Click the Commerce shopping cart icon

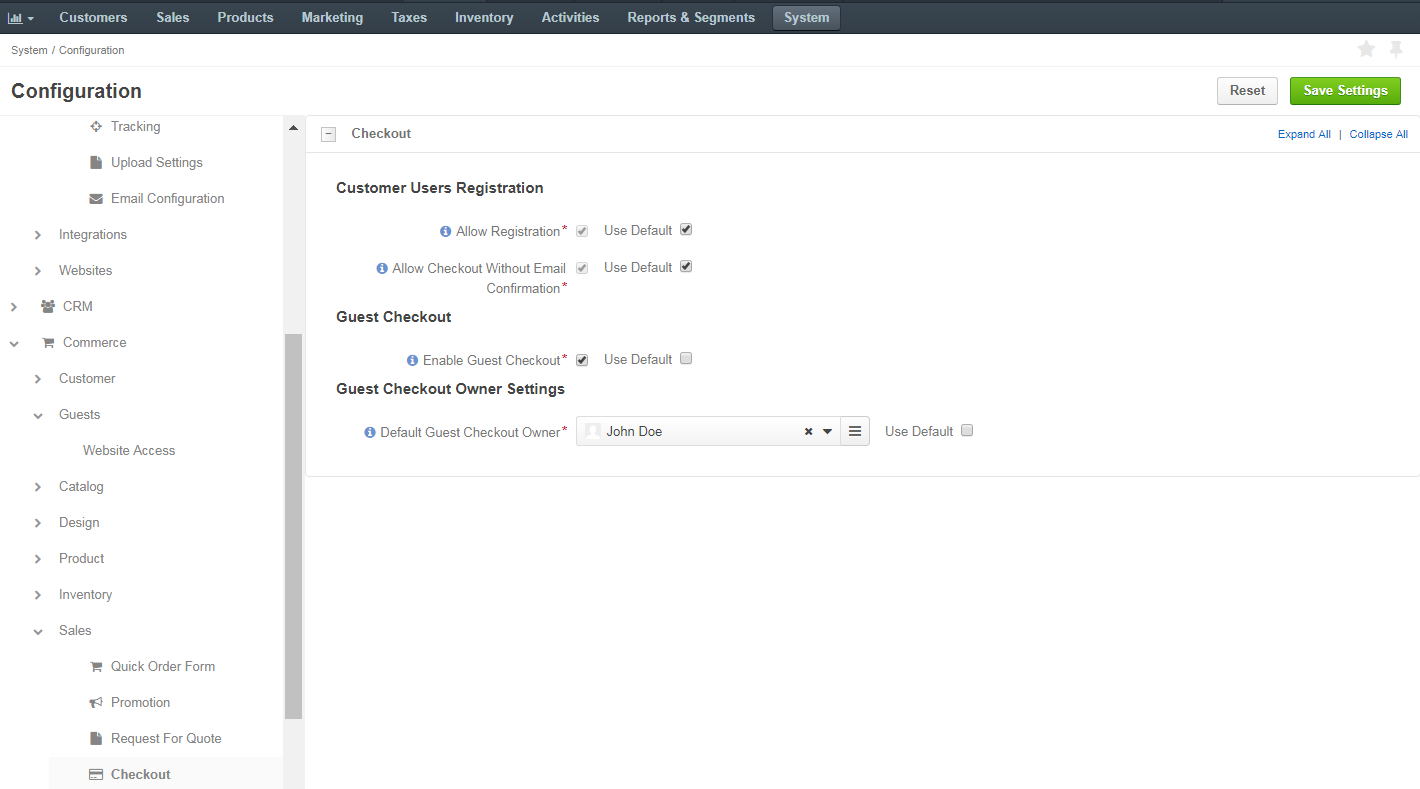click(x=48, y=342)
